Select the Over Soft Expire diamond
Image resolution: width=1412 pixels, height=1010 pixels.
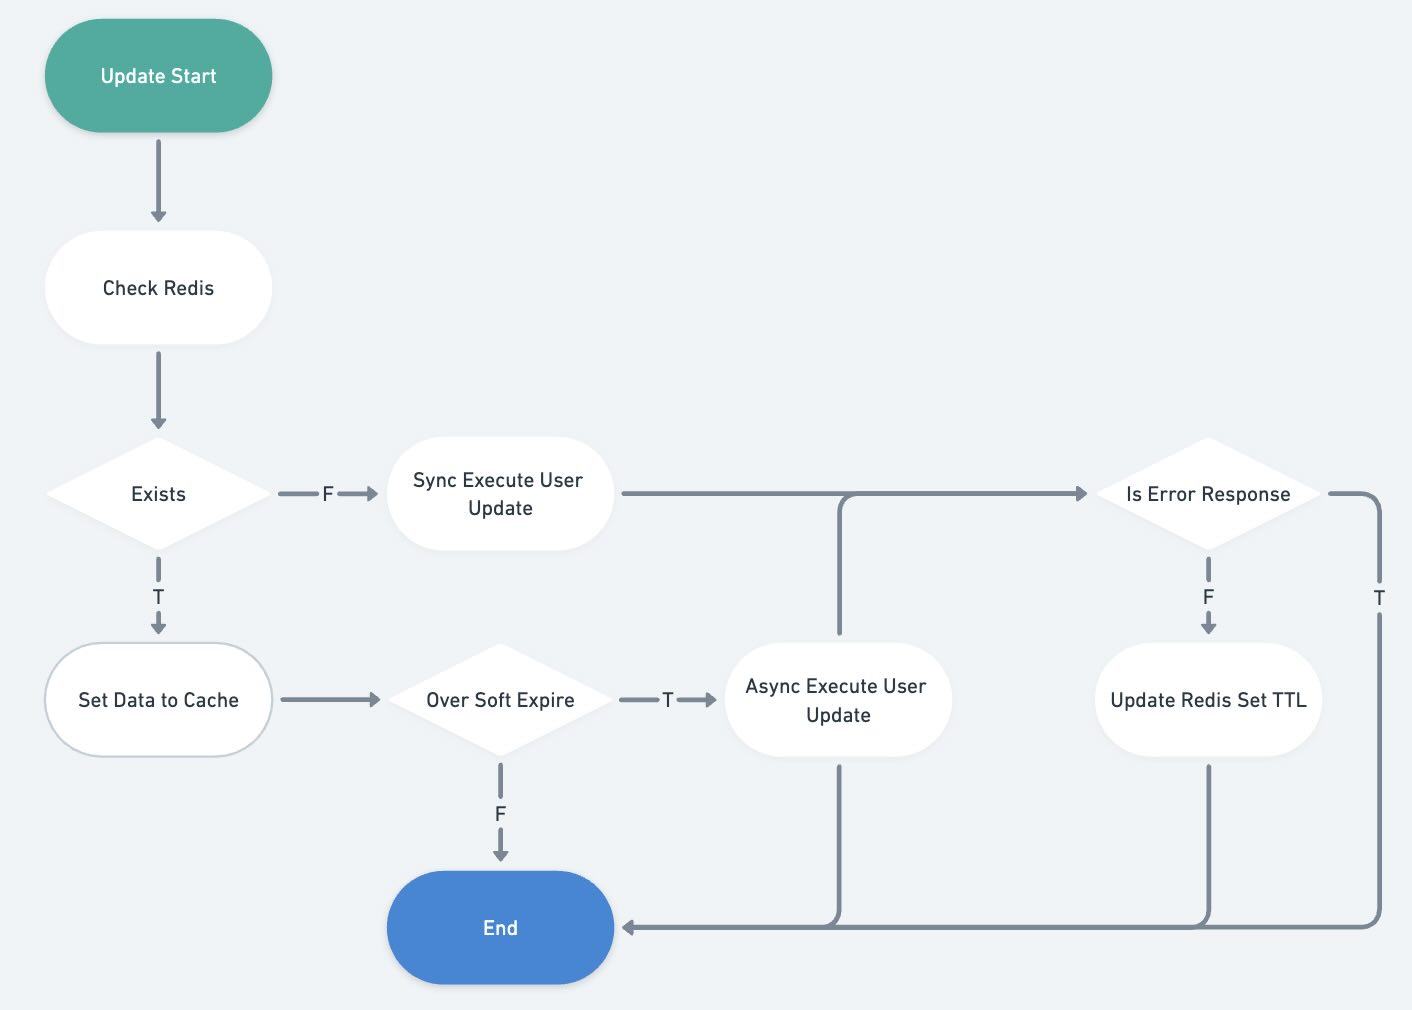[500, 700]
